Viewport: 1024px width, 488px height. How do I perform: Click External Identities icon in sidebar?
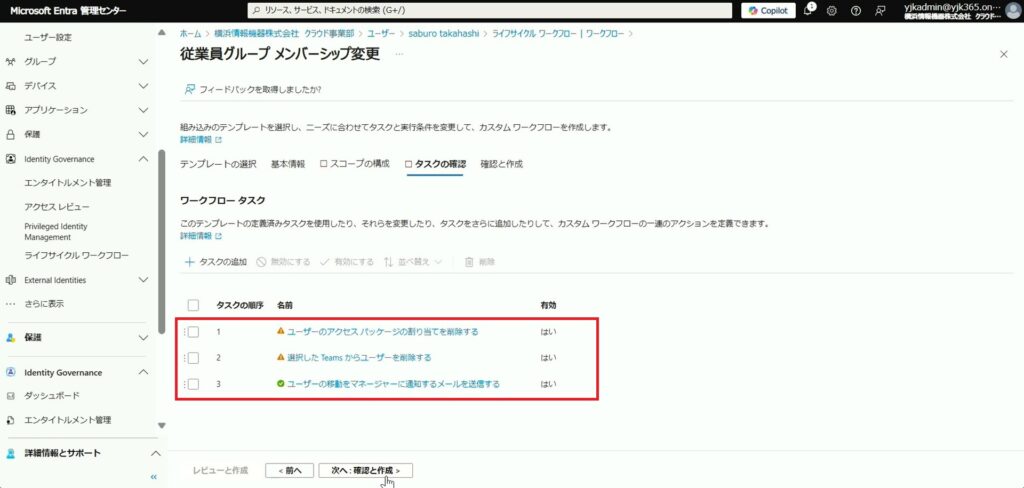(x=10, y=280)
